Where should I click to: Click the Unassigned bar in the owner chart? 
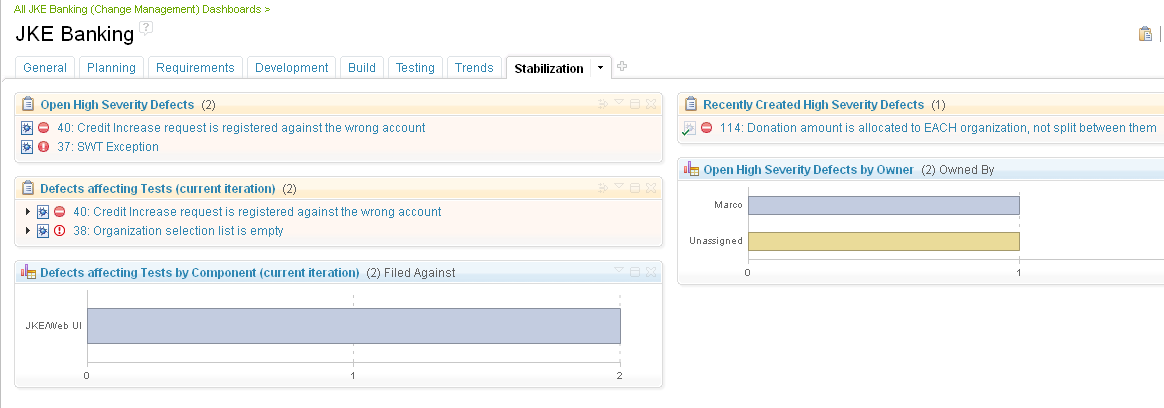click(x=883, y=241)
